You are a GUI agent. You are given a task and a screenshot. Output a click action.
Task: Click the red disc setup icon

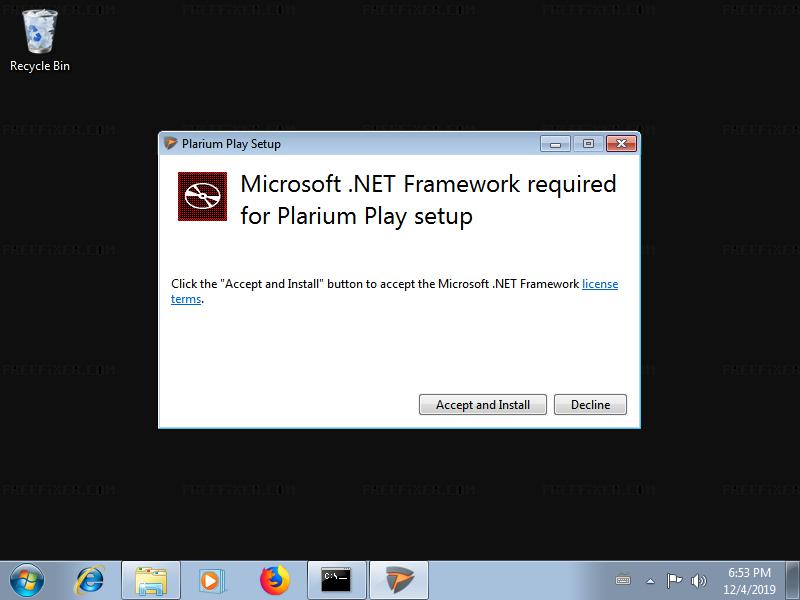point(203,196)
